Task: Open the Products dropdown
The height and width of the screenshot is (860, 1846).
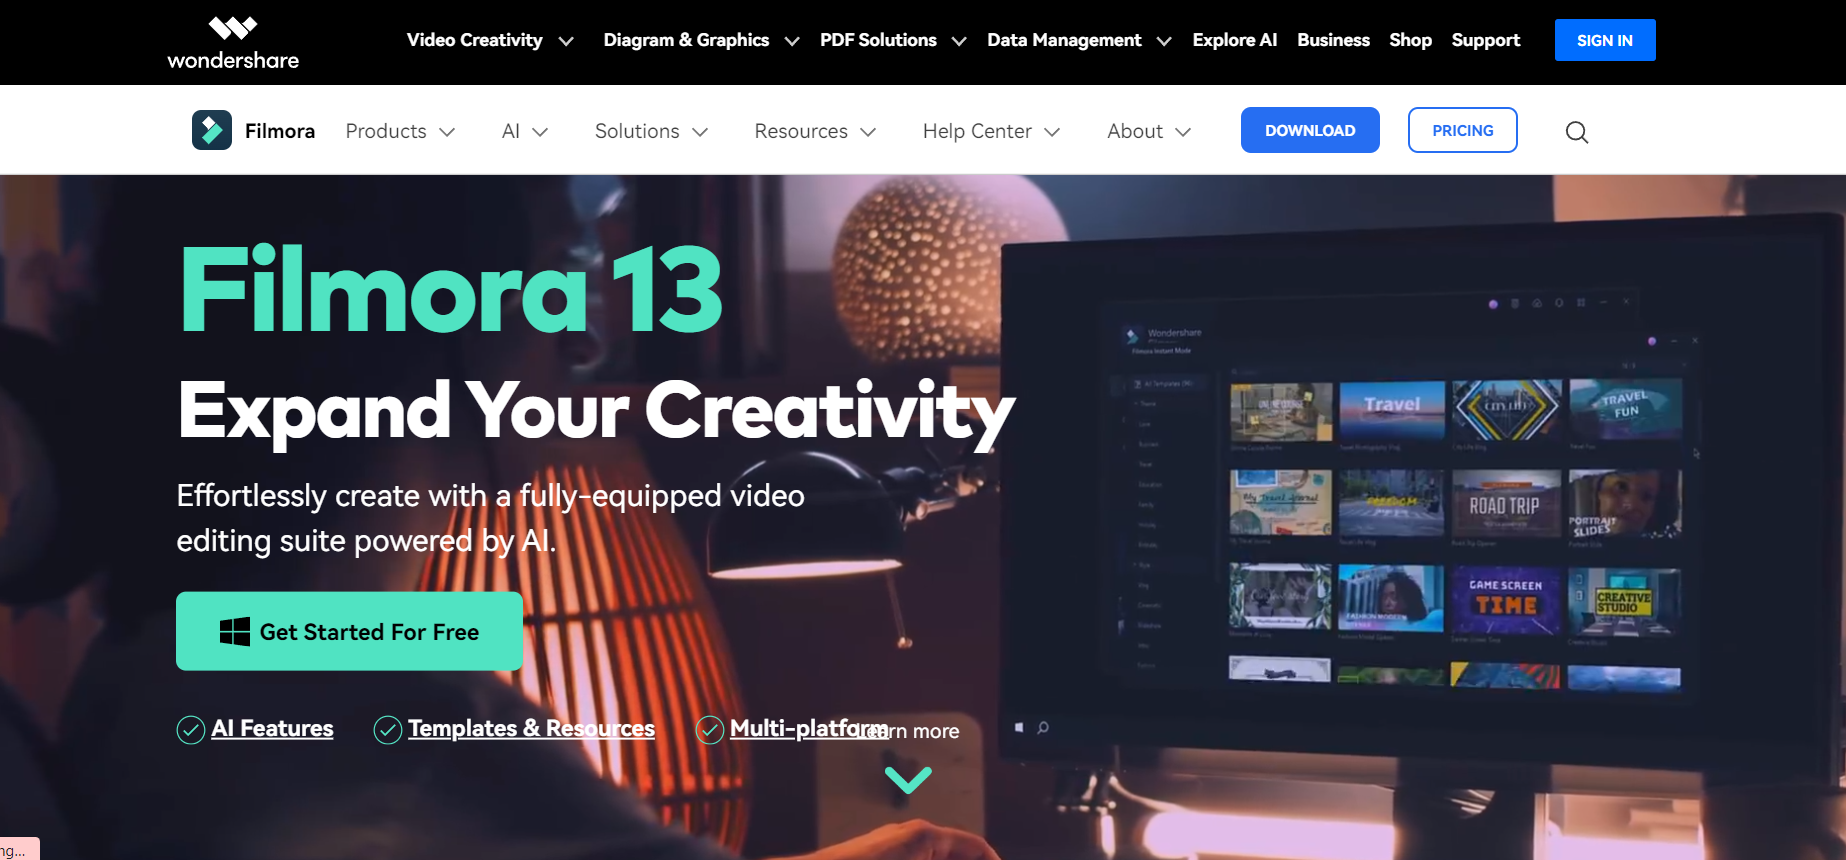Action: 400,131
